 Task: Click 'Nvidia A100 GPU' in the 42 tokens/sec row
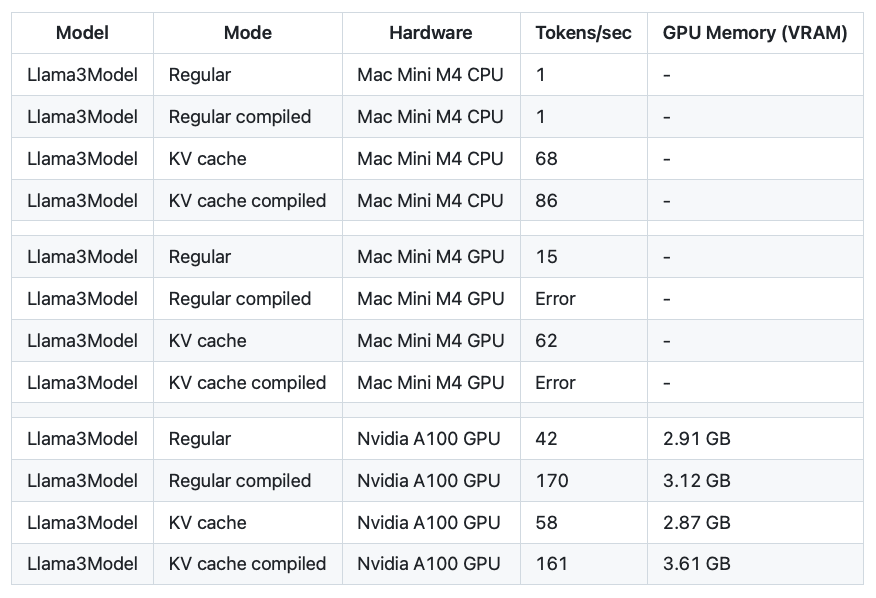point(429,439)
